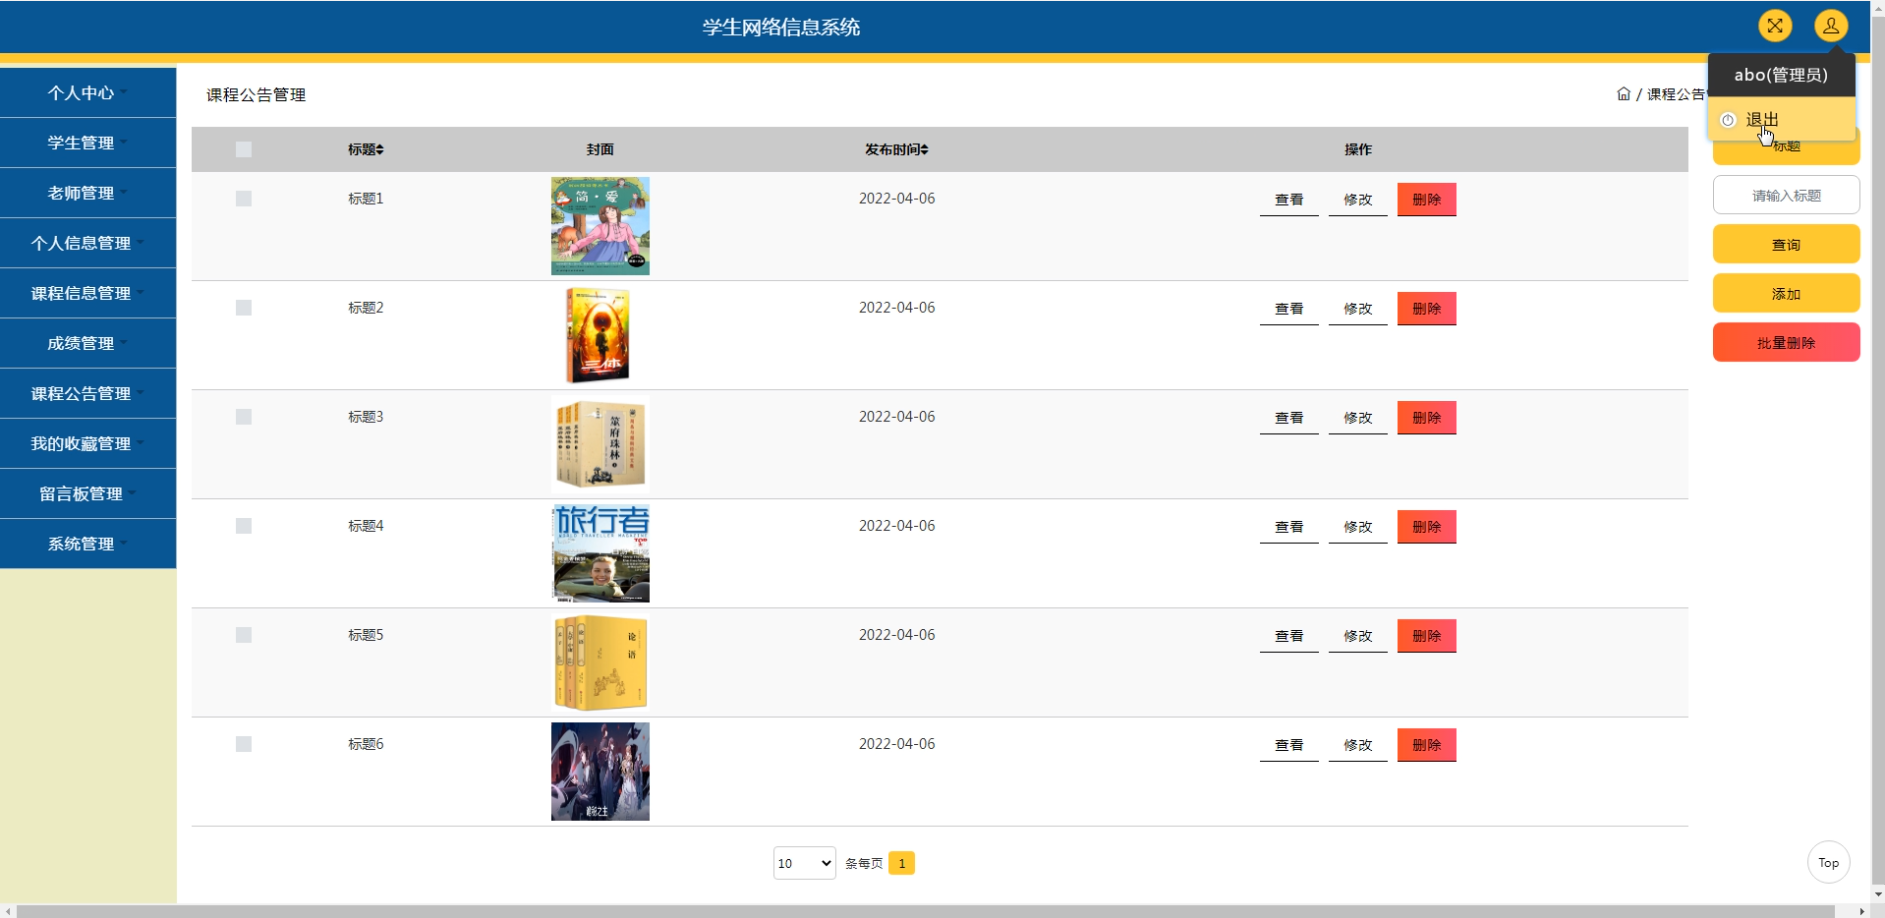Click 查看 for 标题1
Viewport: 1885px width, 918px height.
(x=1289, y=199)
